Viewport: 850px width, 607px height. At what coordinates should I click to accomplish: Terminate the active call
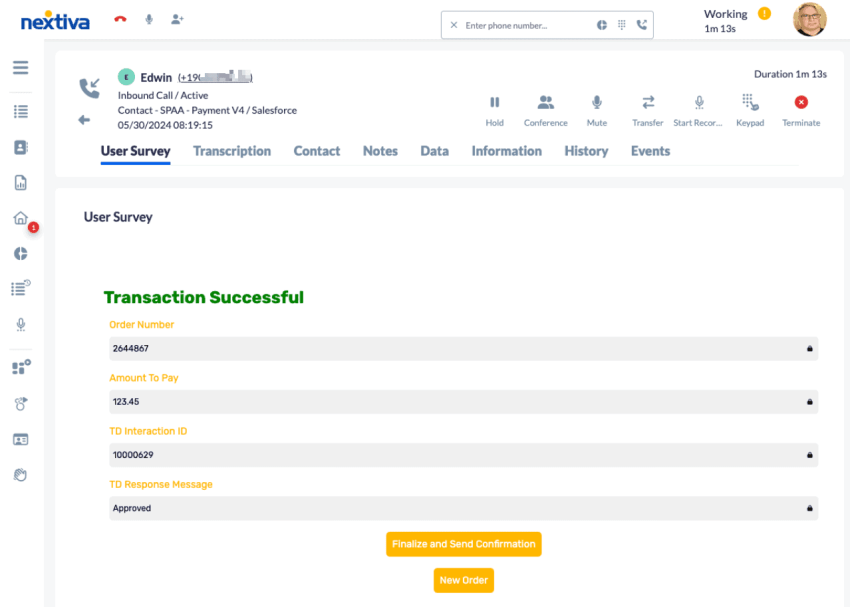(800, 102)
